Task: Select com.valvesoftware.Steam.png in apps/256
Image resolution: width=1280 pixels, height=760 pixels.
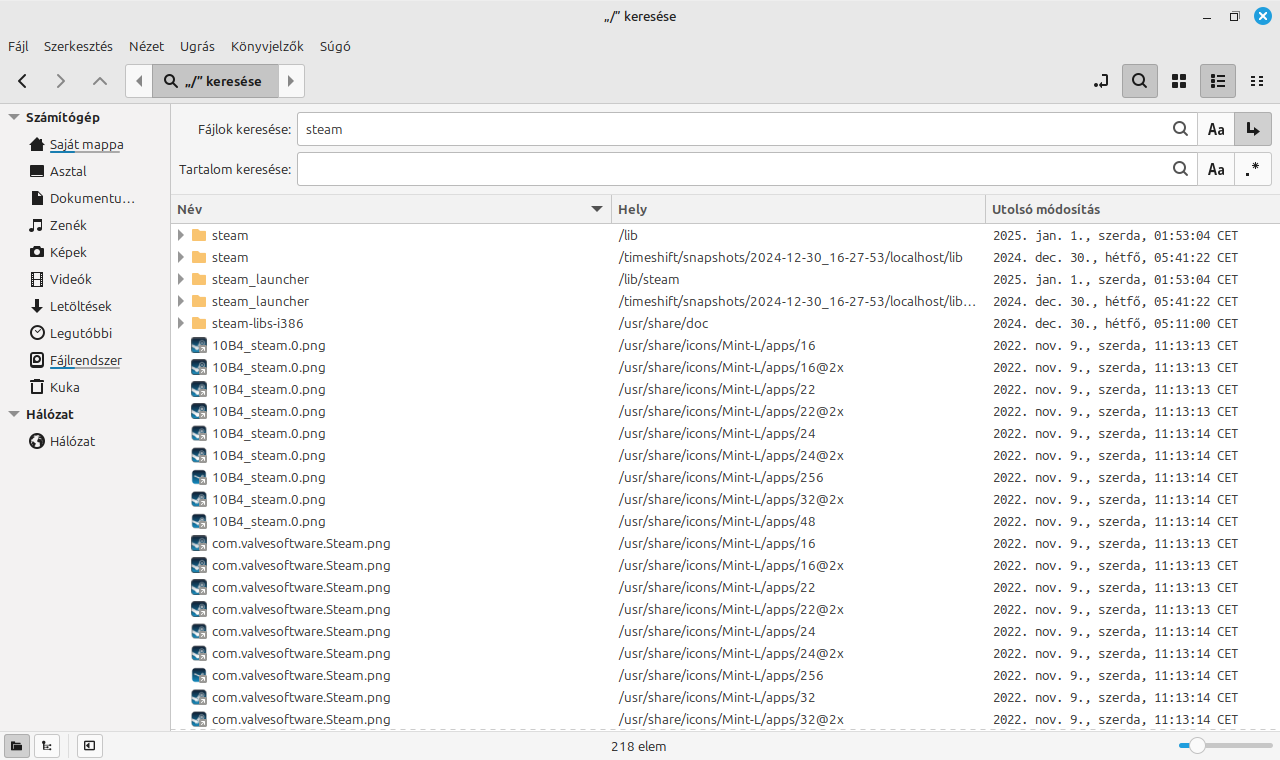Action: (x=301, y=675)
